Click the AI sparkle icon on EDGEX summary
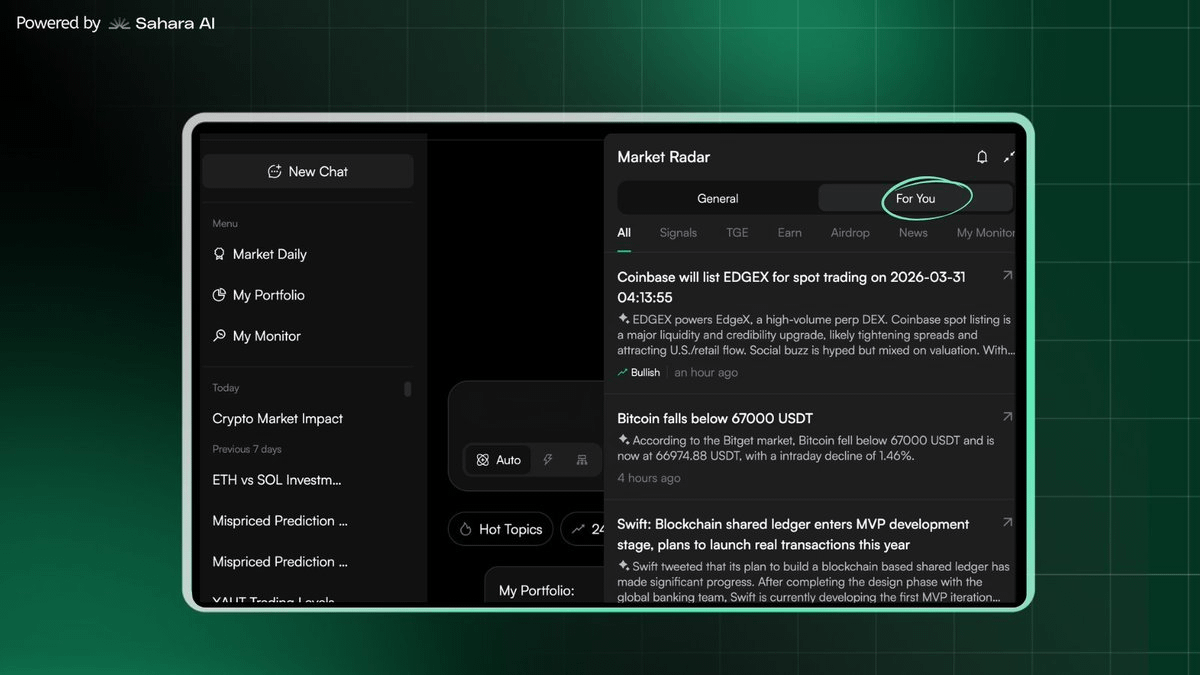Viewport: 1200px width, 675px height. (623, 320)
